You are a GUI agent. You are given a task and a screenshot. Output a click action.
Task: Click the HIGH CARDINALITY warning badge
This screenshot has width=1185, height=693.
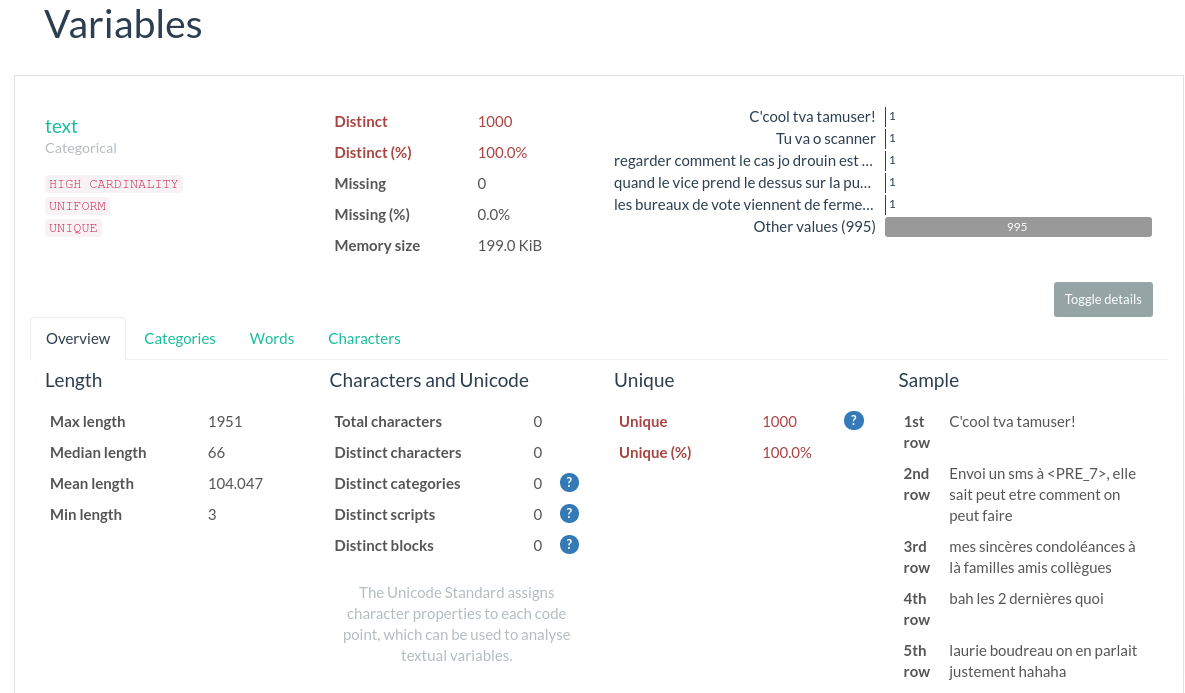pyautogui.click(x=114, y=183)
